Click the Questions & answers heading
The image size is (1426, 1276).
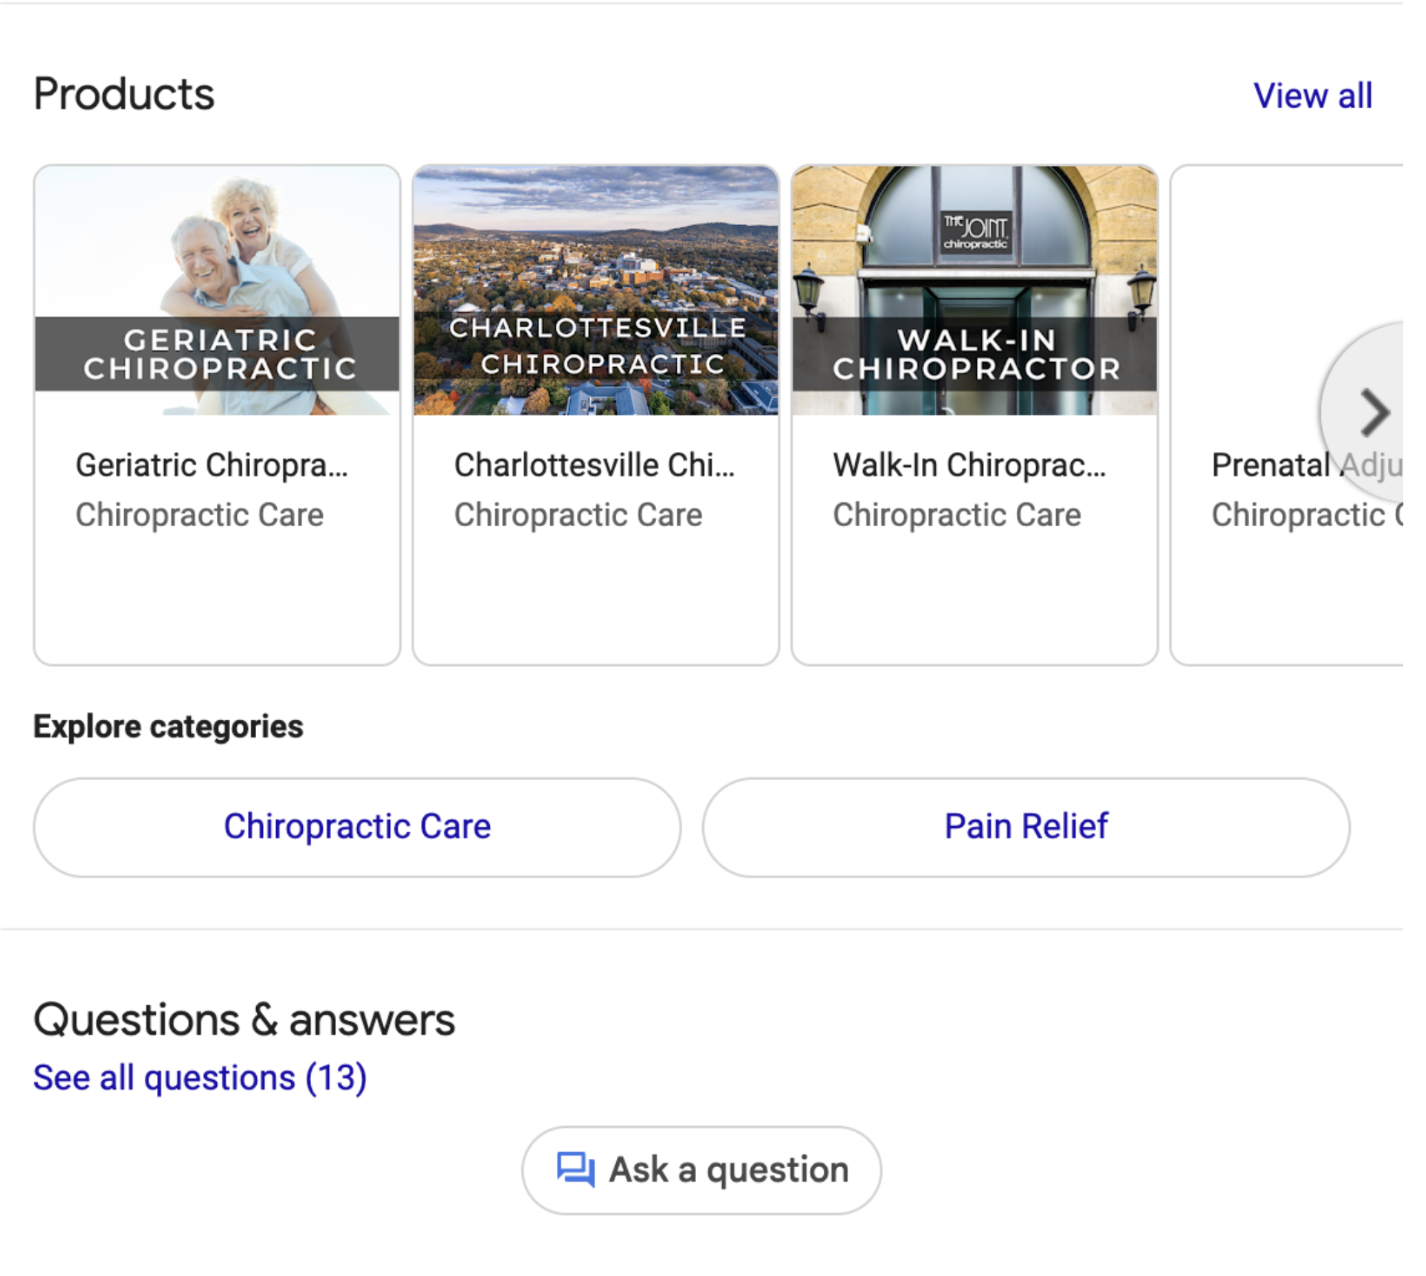click(244, 1020)
